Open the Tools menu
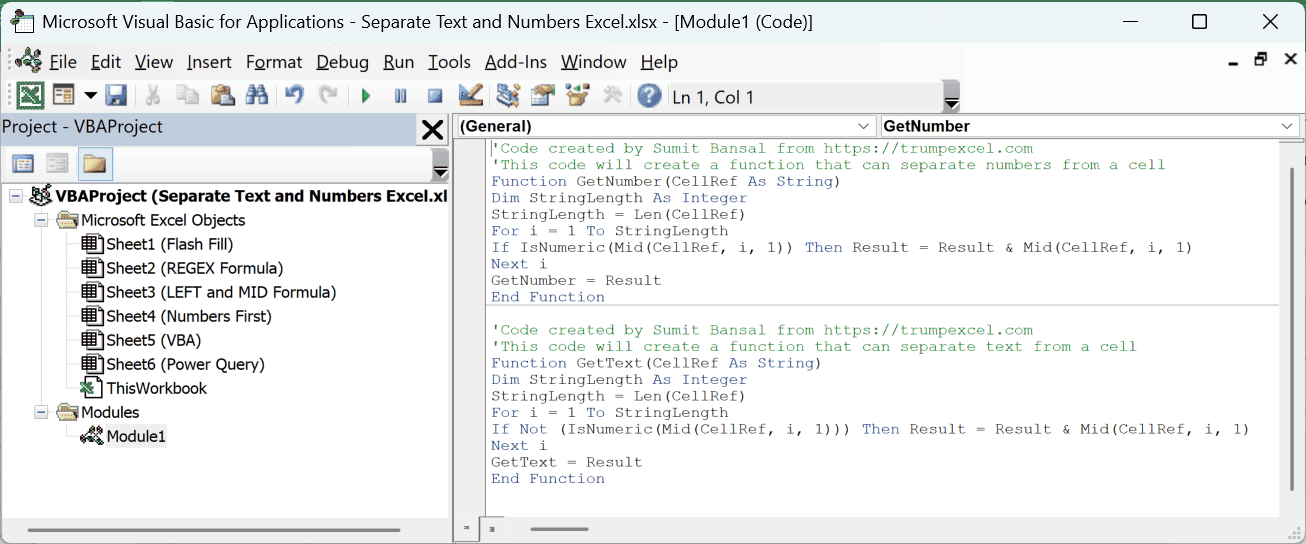This screenshot has height=544, width=1306. [x=449, y=62]
